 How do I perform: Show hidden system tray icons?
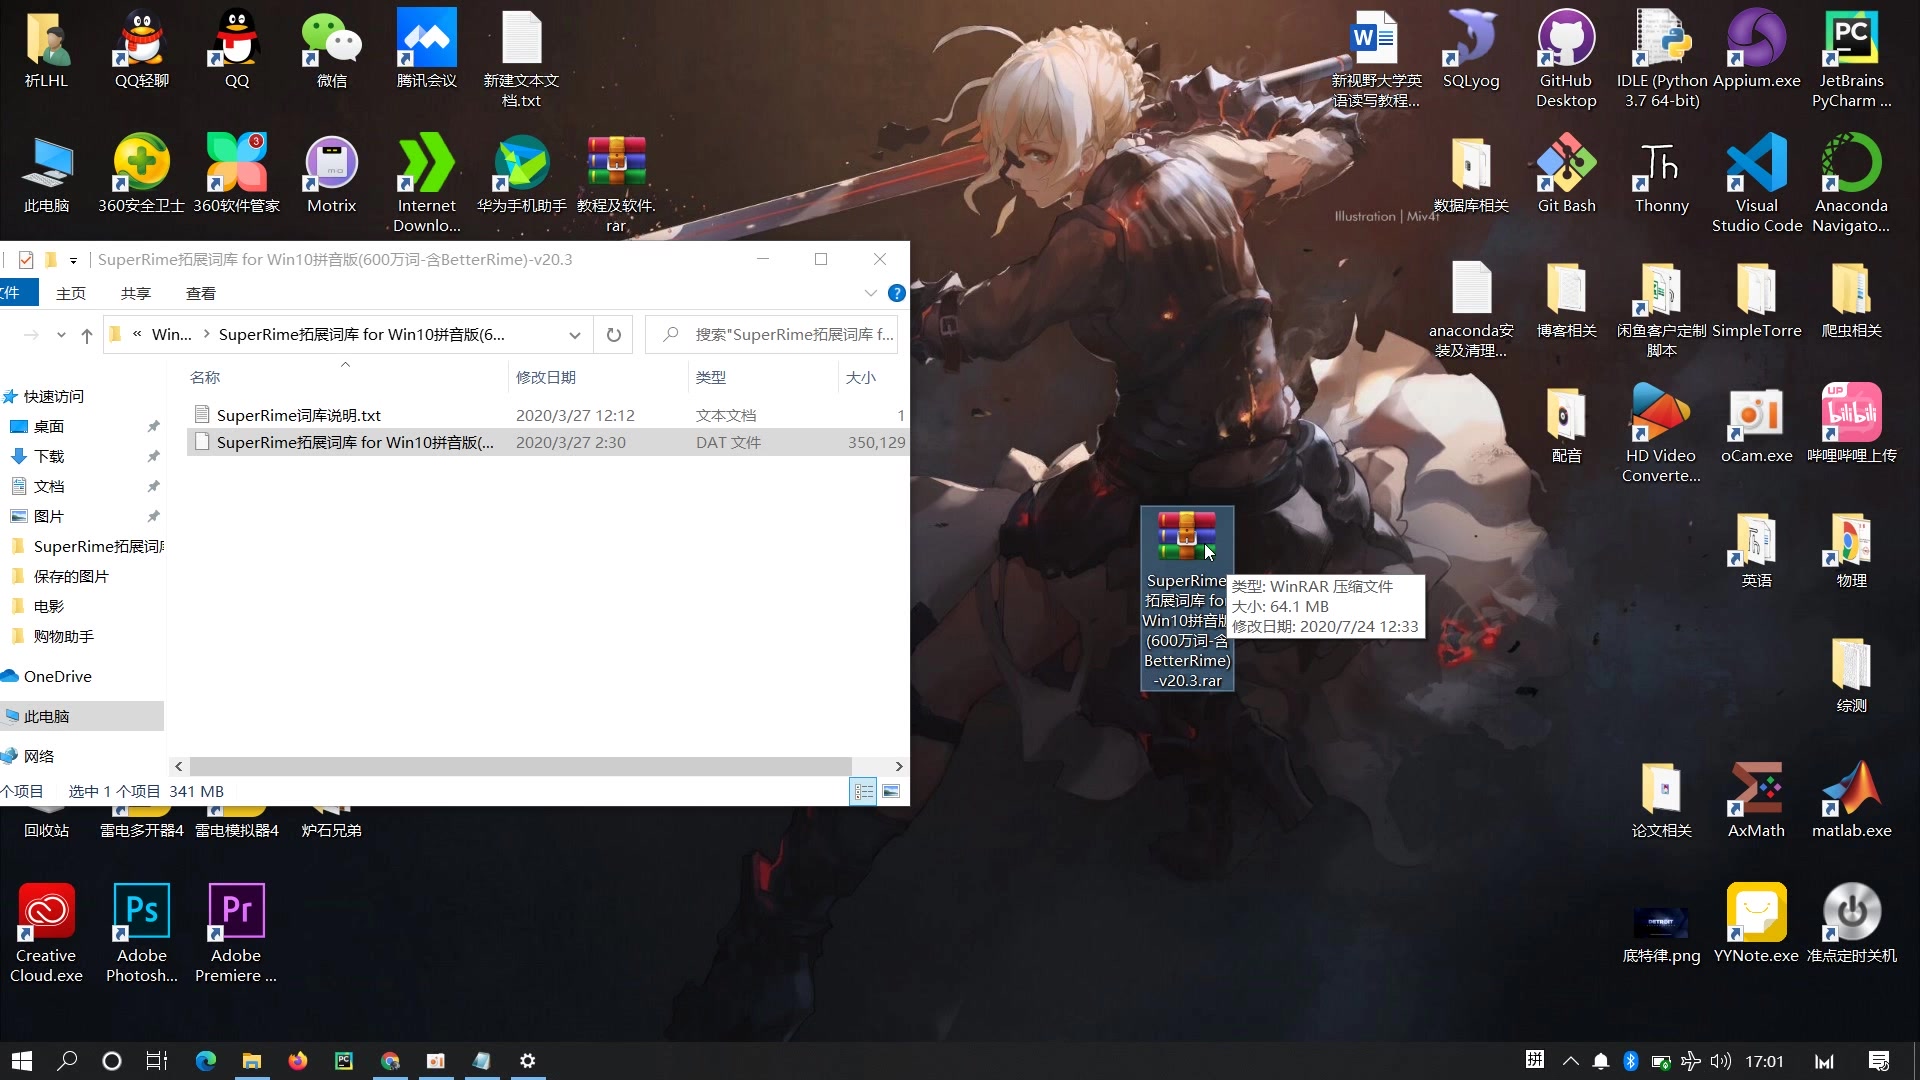pyautogui.click(x=1570, y=1061)
